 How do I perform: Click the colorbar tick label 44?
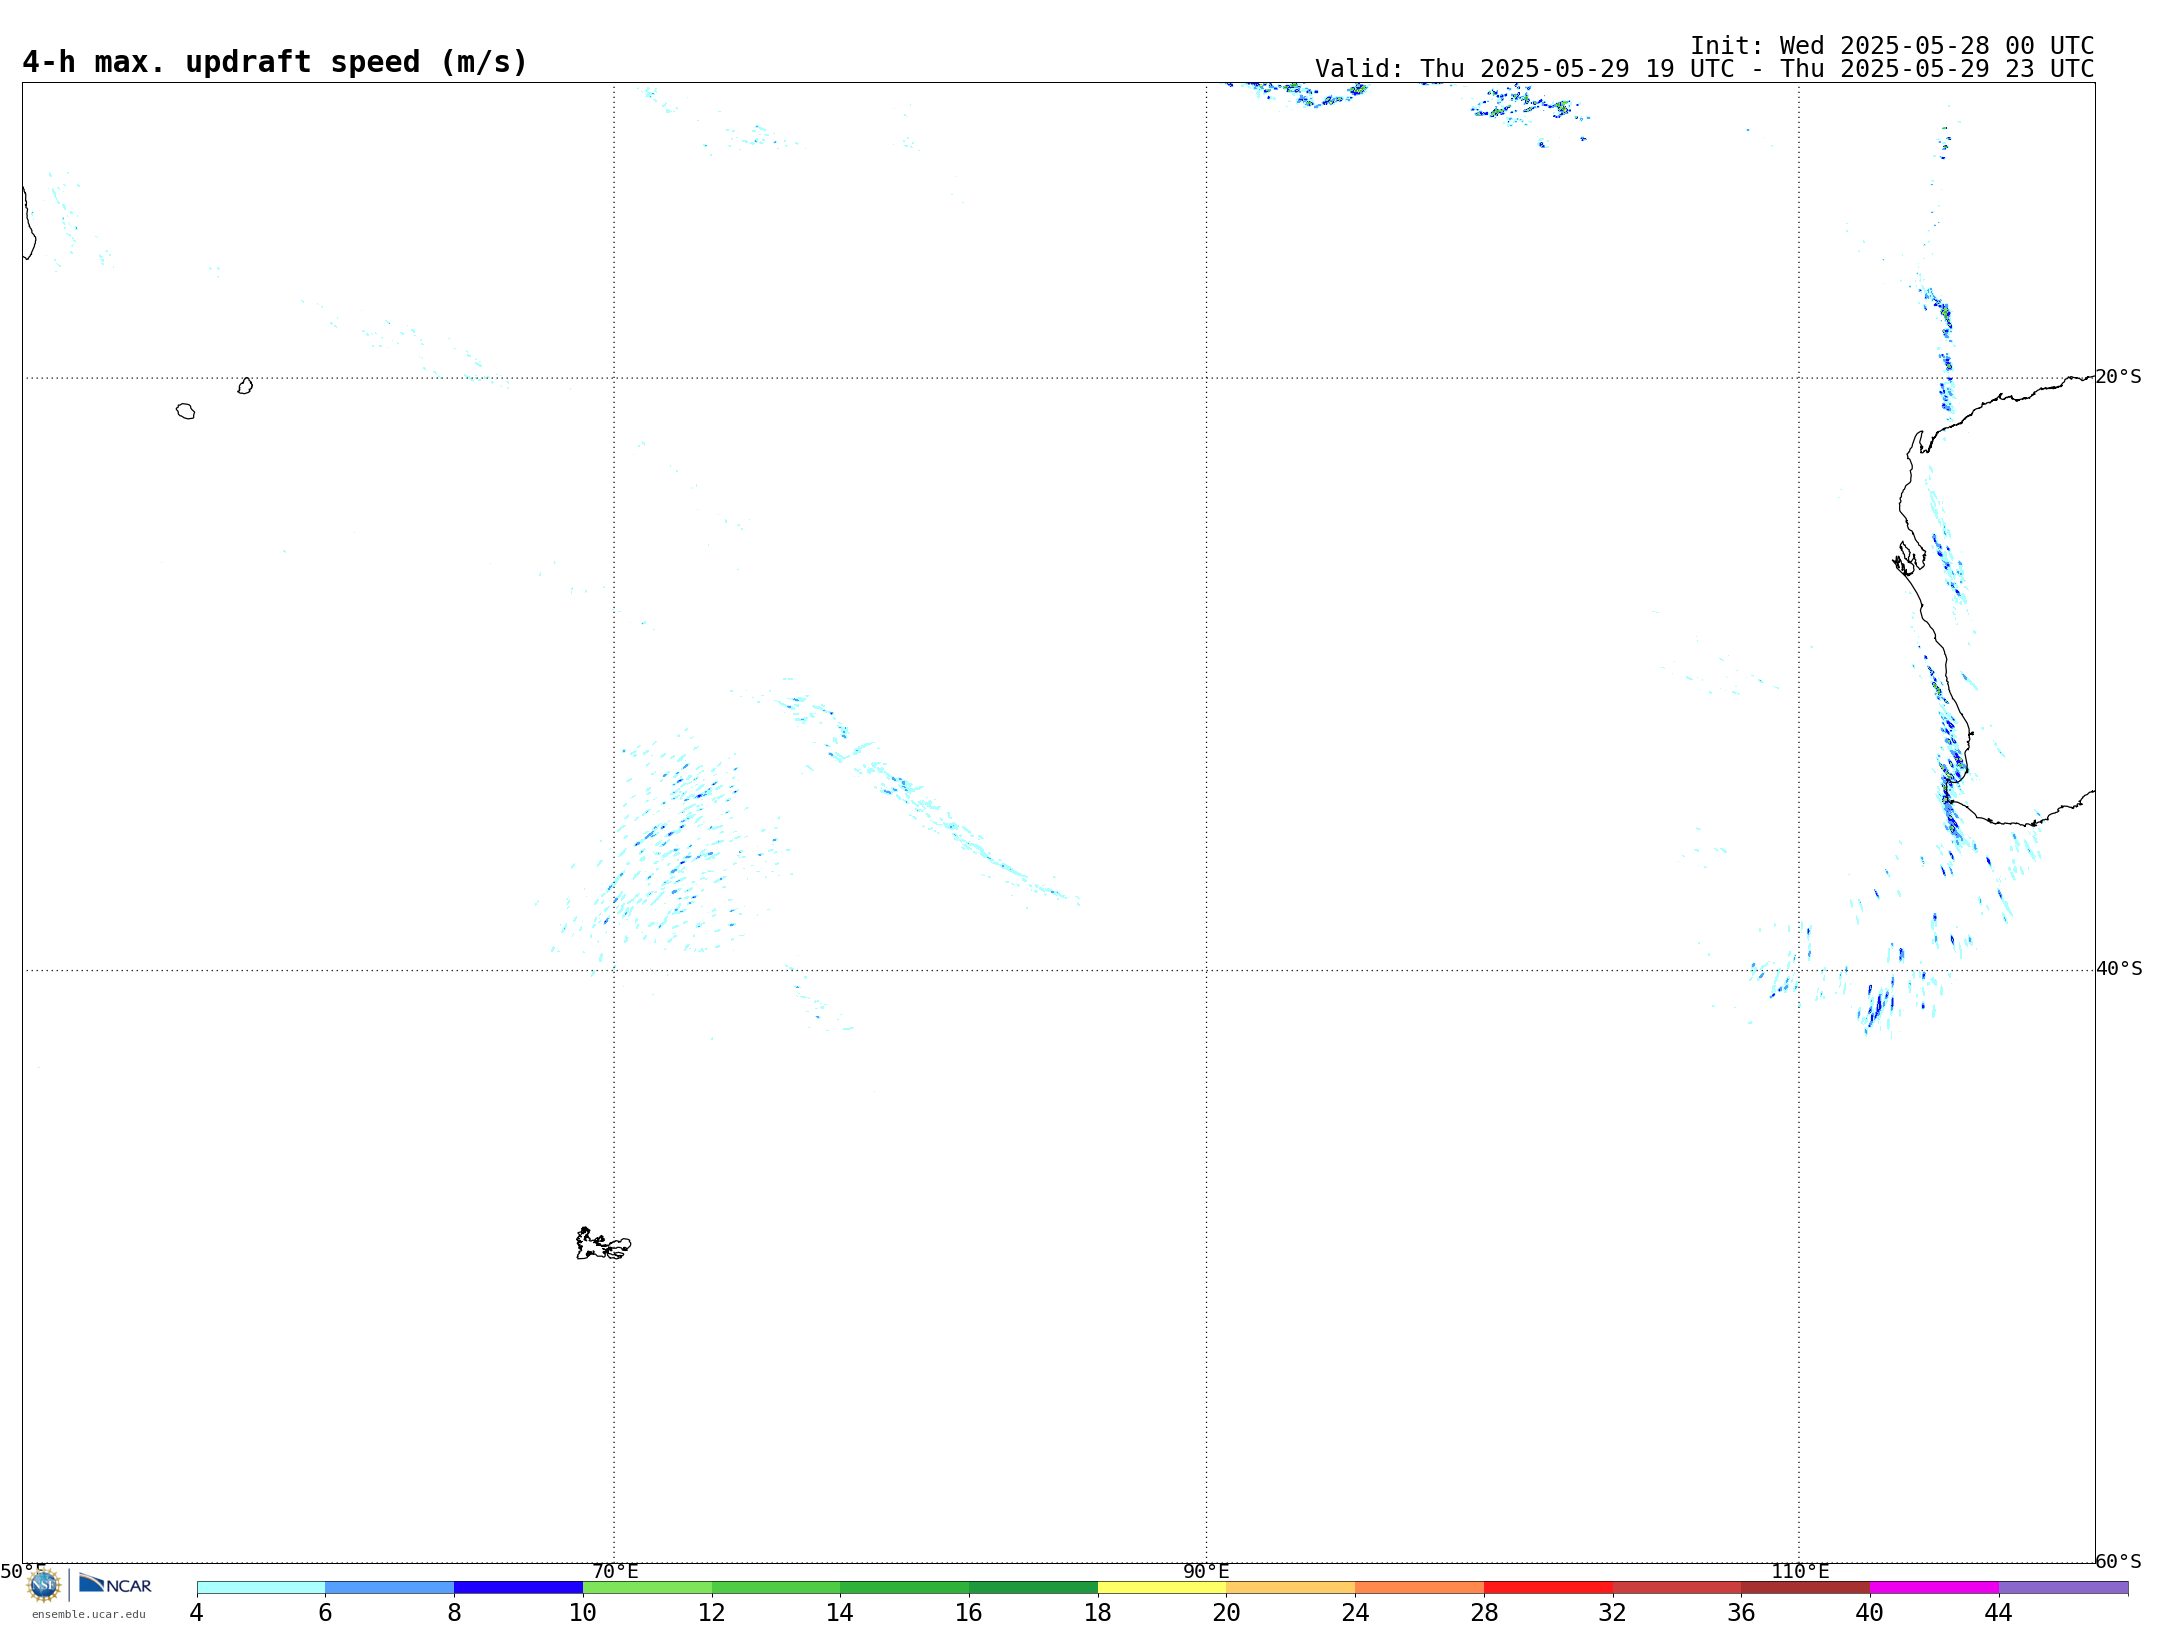(x=1999, y=1613)
